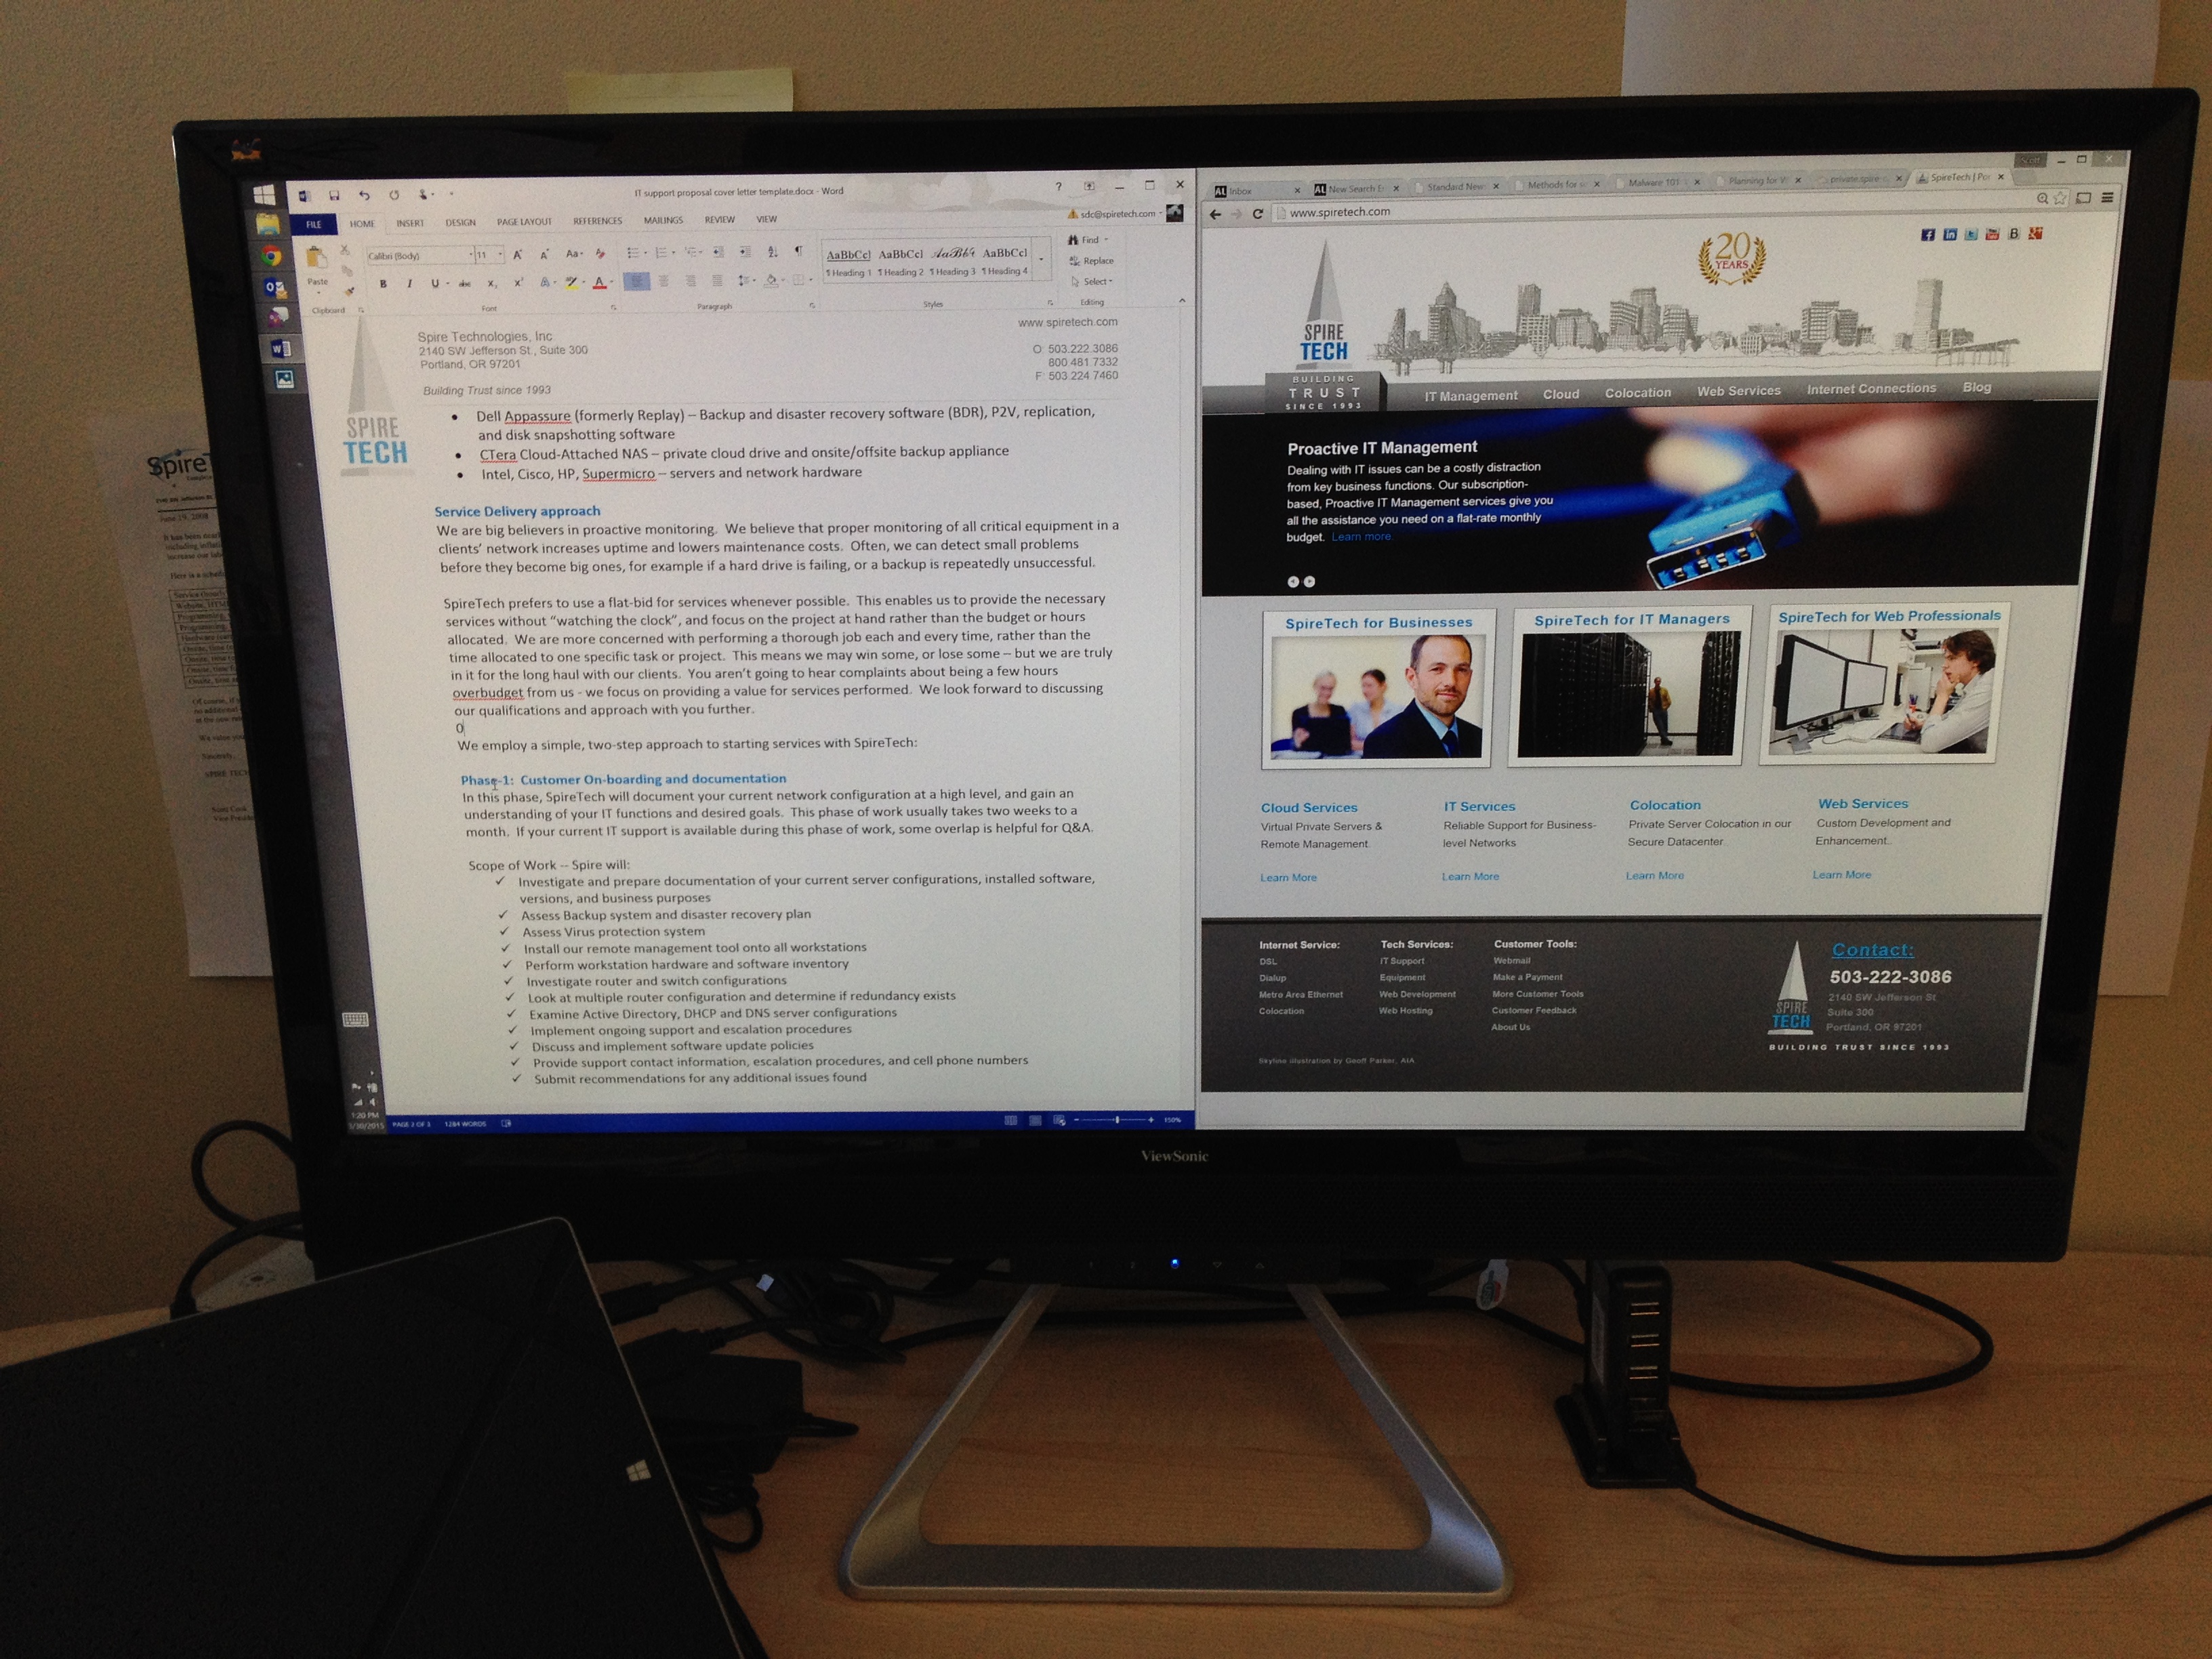Open Chrome's hamburger menu
This screenshot has height=1659, width=2212.
click(x=2107, y=197)
